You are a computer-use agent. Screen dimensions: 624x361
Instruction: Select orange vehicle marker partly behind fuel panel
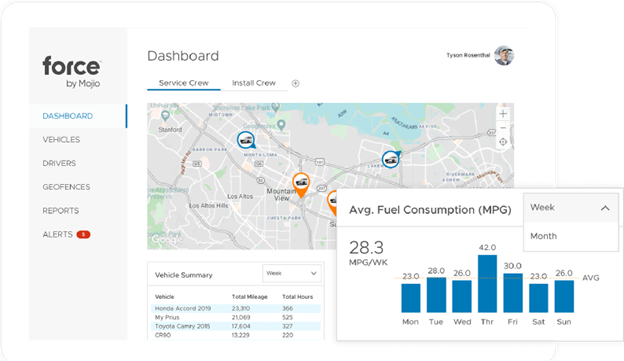pos(332,202)
